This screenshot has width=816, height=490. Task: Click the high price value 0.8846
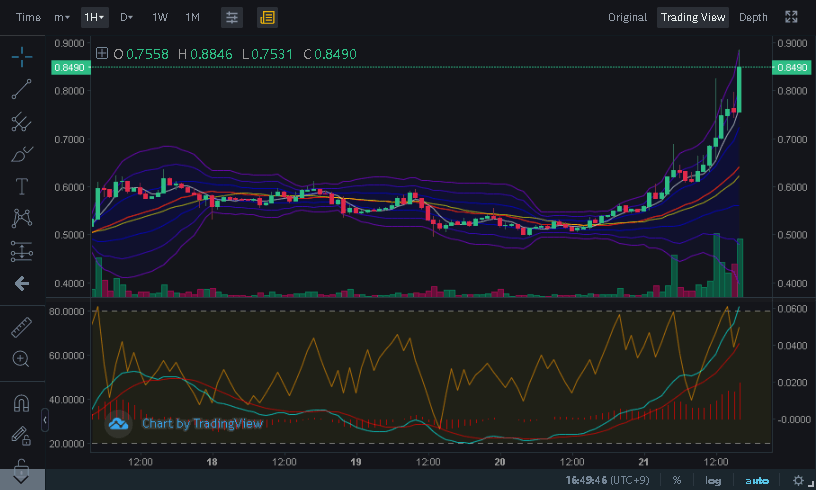(x=211, y=54)
